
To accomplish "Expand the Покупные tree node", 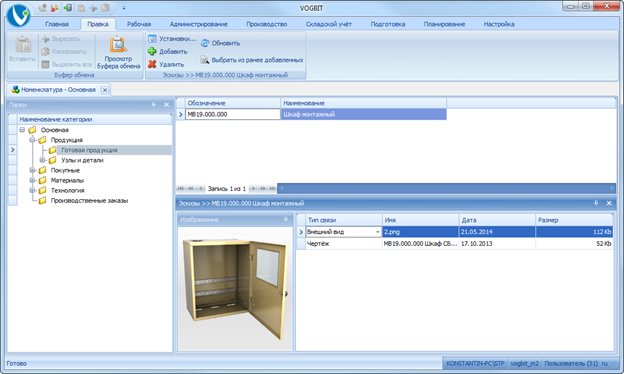I will click(32, 170).
